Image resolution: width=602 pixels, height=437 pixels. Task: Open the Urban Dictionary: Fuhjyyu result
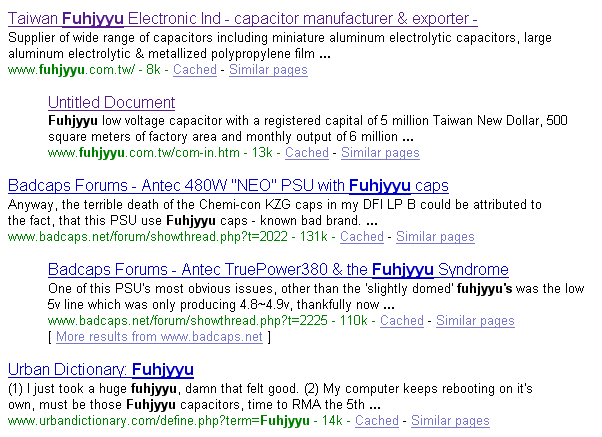101,369
